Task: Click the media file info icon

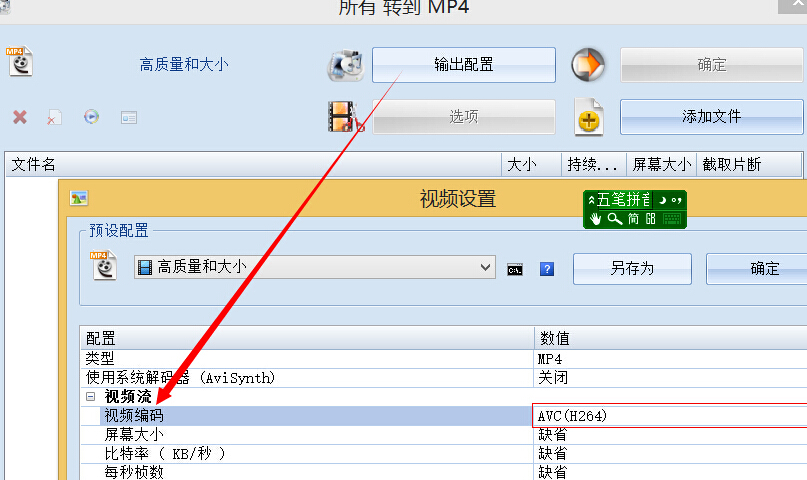Action: tap(129, 117)
